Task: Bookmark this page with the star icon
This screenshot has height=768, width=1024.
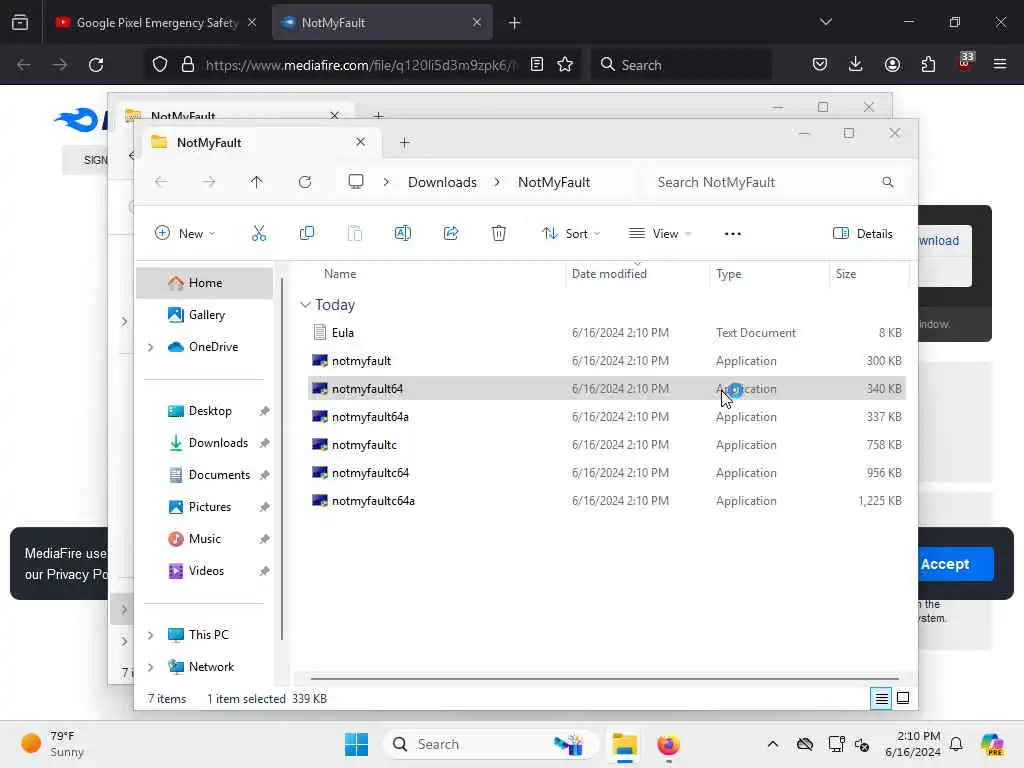Action: point(566,65)
